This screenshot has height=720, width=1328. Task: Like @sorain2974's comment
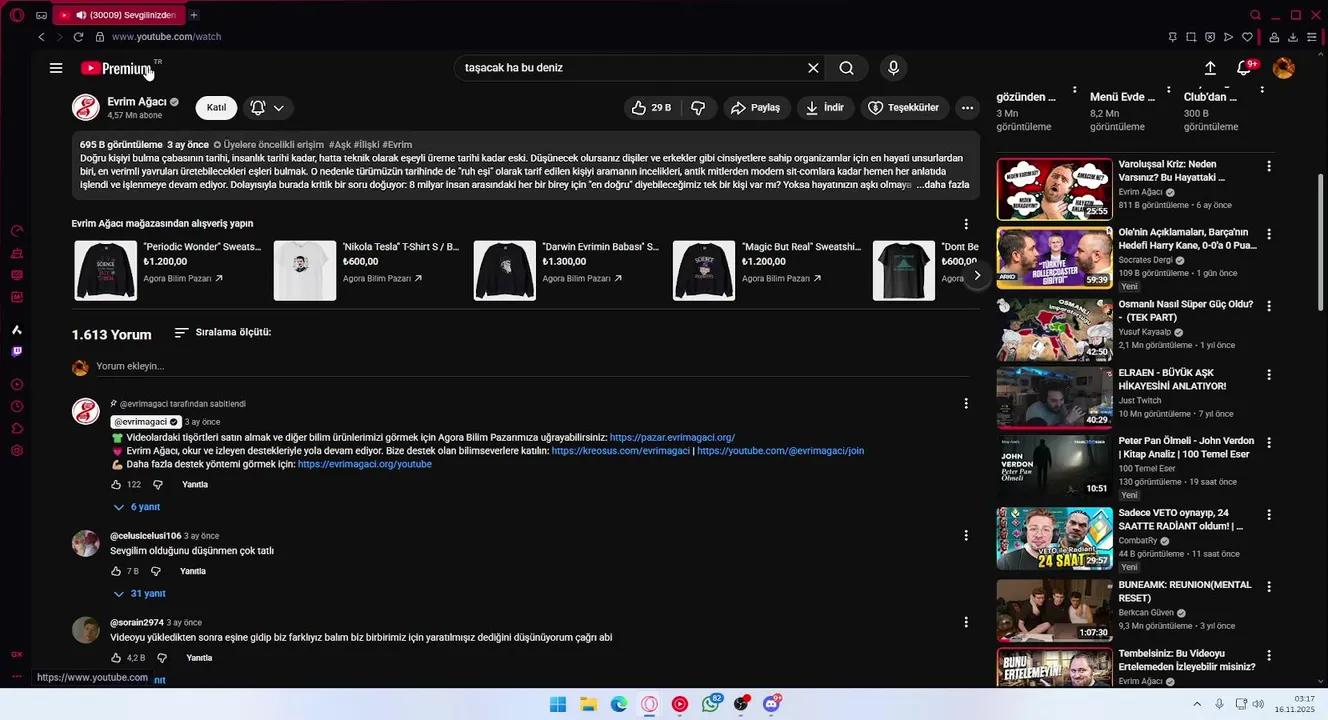click(116, 658)
